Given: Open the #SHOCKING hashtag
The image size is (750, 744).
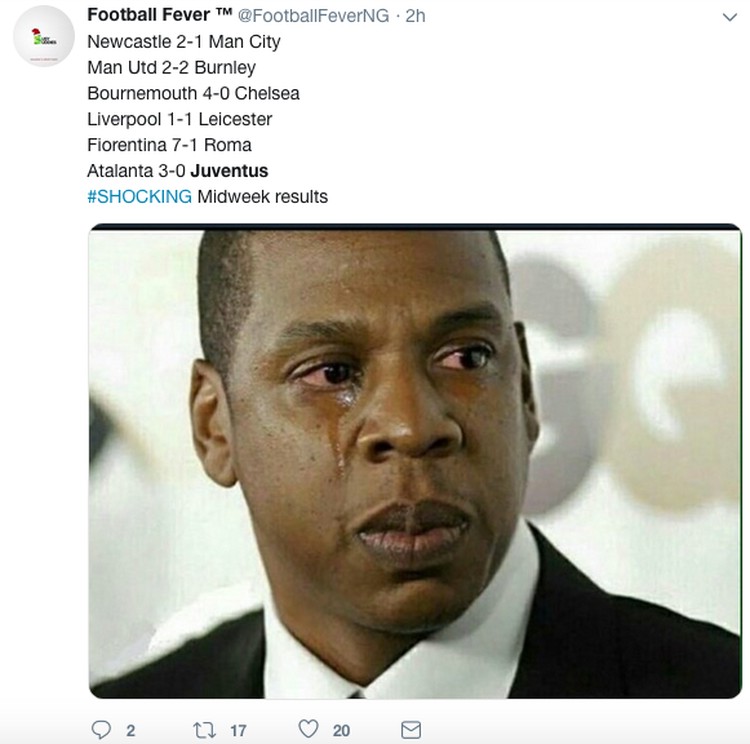Looking at the screenshot, I should tap(139, 197).
